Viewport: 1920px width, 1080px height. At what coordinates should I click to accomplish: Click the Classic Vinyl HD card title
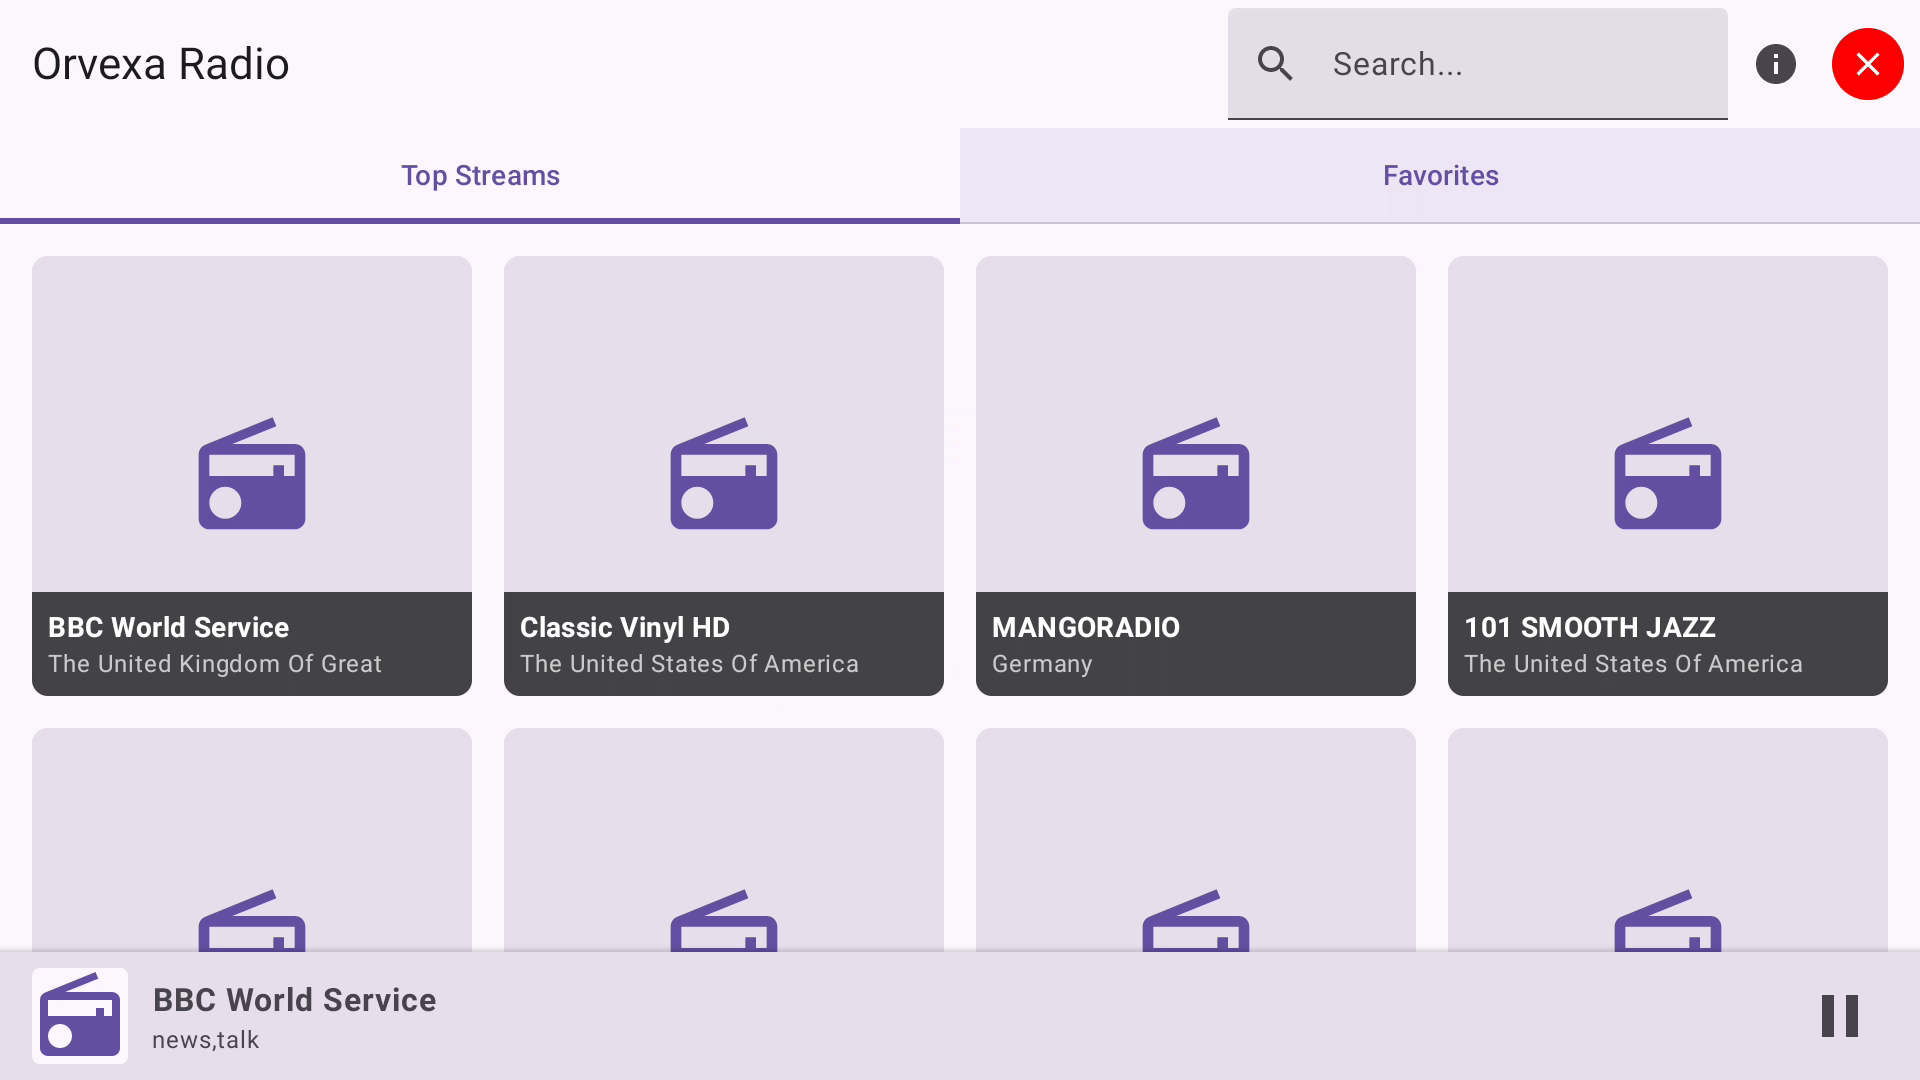(x=625, y=627)
